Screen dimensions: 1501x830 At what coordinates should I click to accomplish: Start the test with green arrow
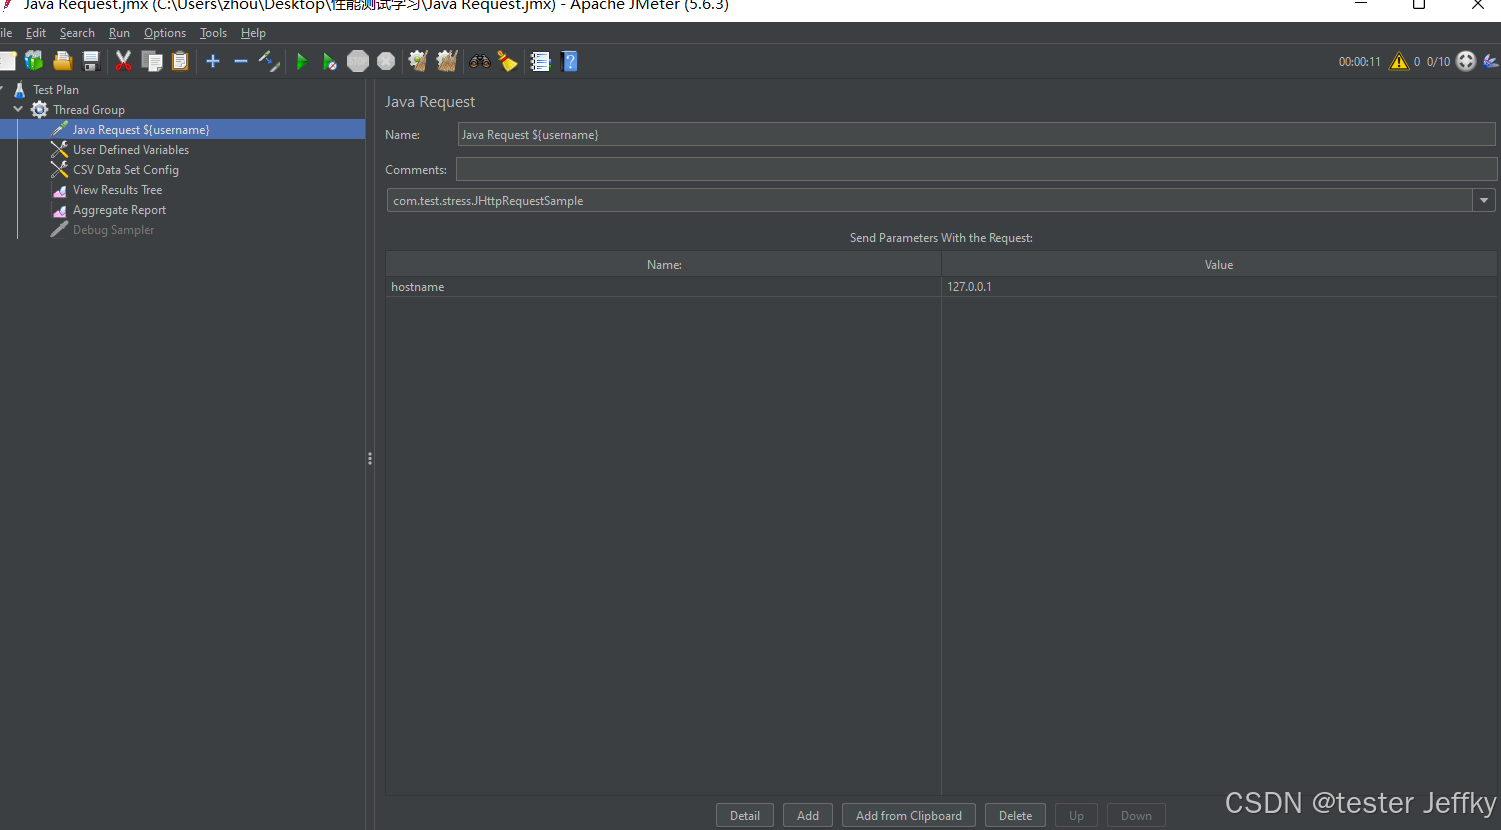click(301, 61)
